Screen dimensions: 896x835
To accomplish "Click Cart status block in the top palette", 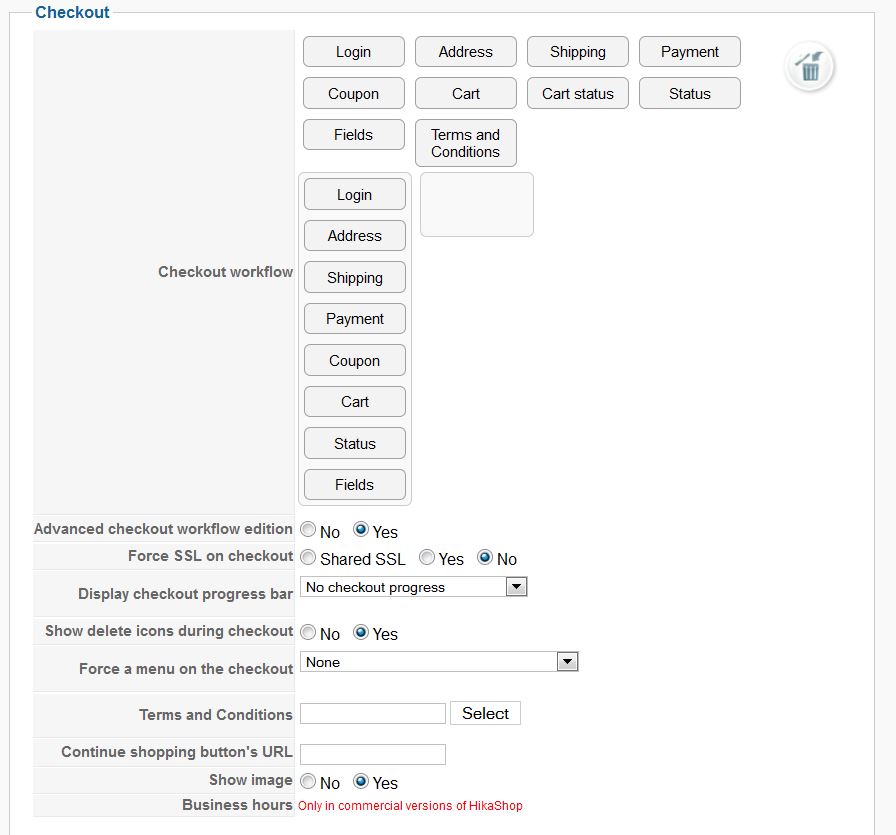I will [x=577, y=93].
